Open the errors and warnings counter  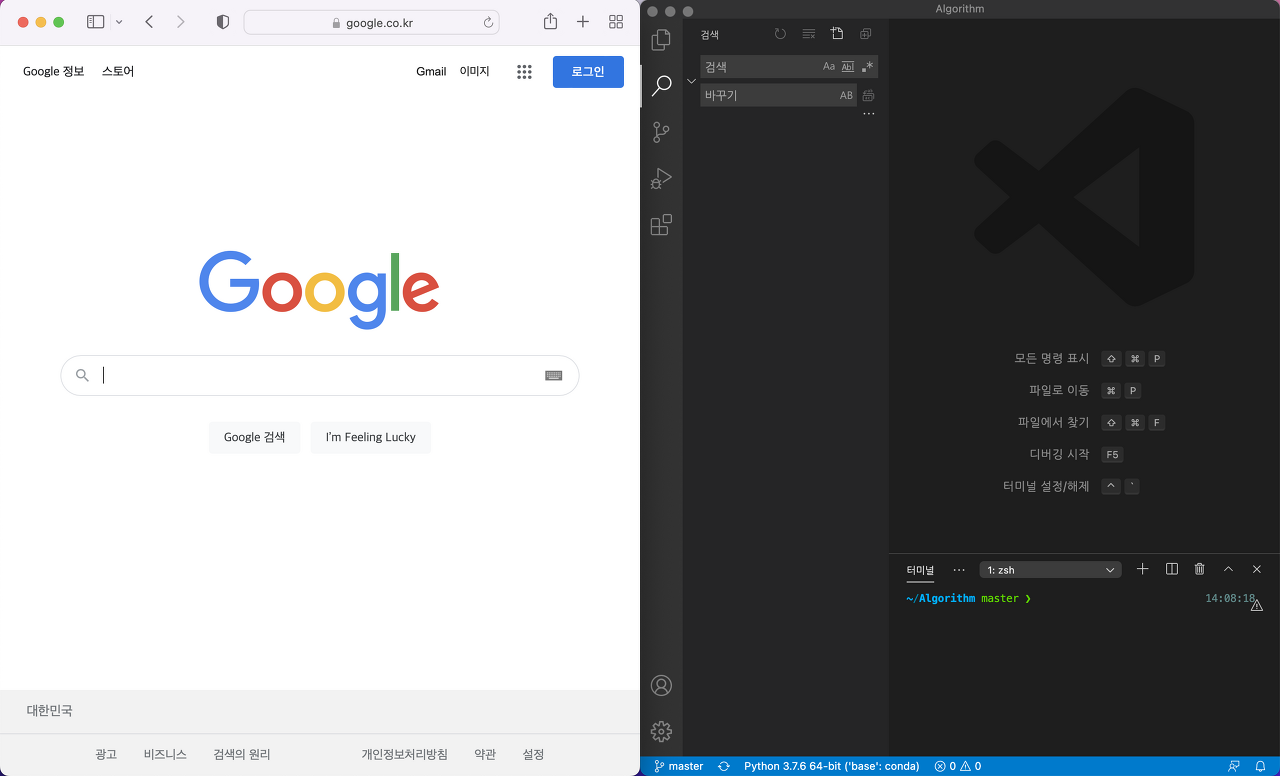coord(958,766)
